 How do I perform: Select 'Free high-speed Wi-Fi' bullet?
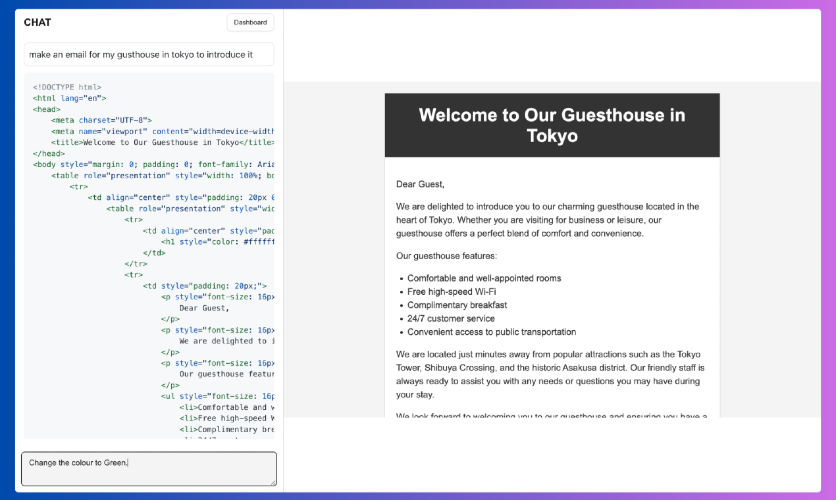click(452, 292)
